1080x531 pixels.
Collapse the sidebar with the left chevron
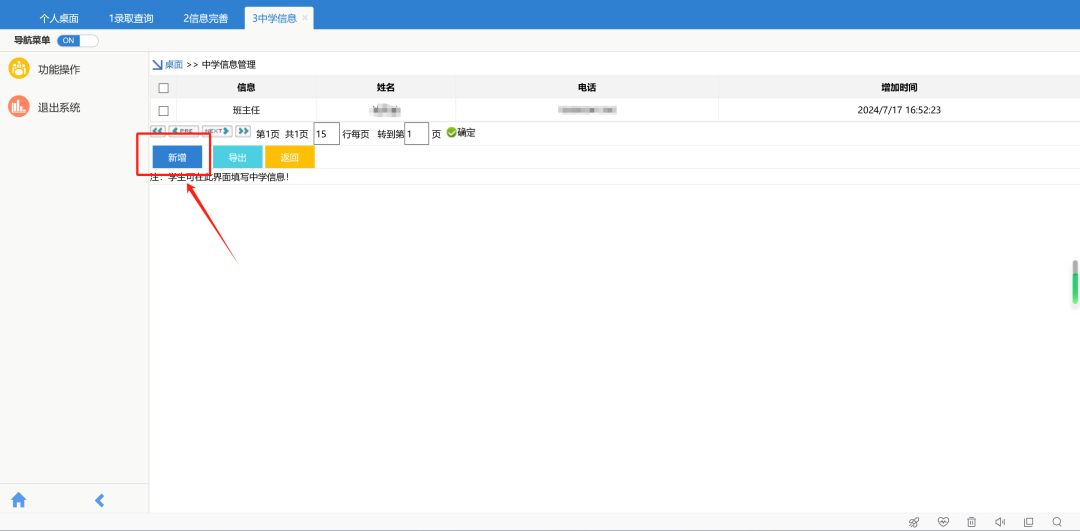pos(99,500)
